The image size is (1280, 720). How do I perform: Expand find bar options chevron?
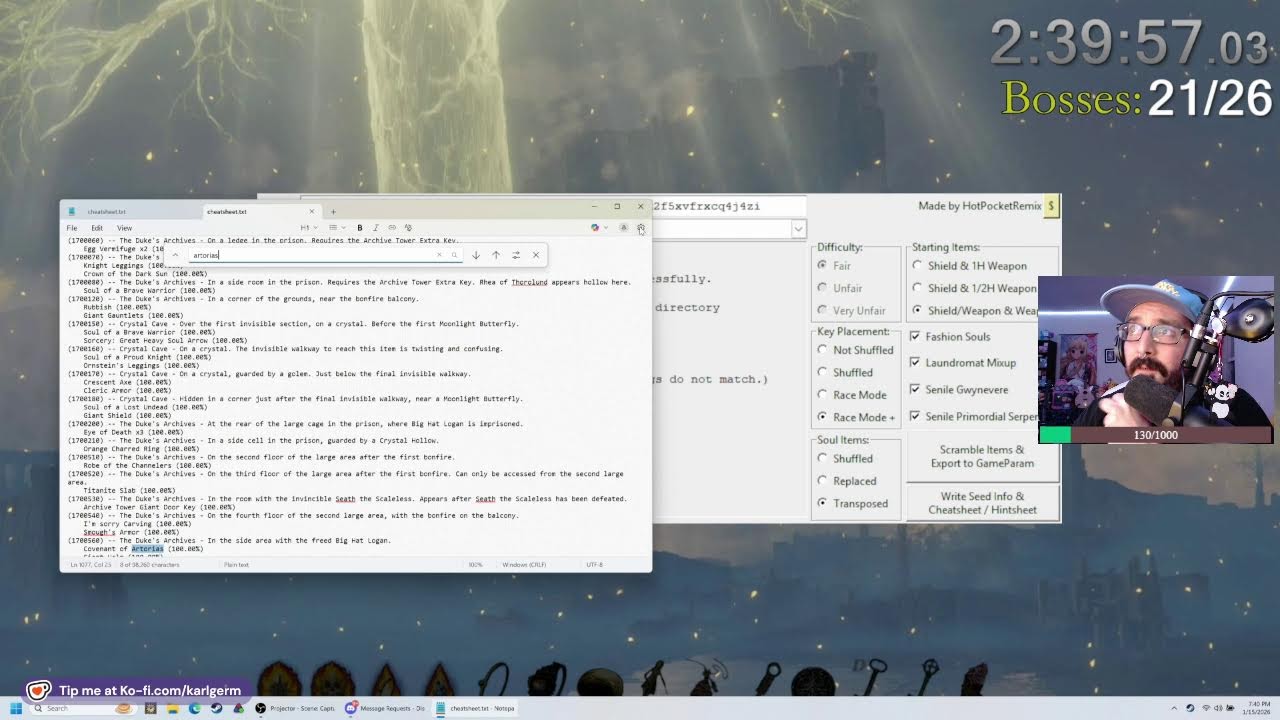tap(175, 255)
